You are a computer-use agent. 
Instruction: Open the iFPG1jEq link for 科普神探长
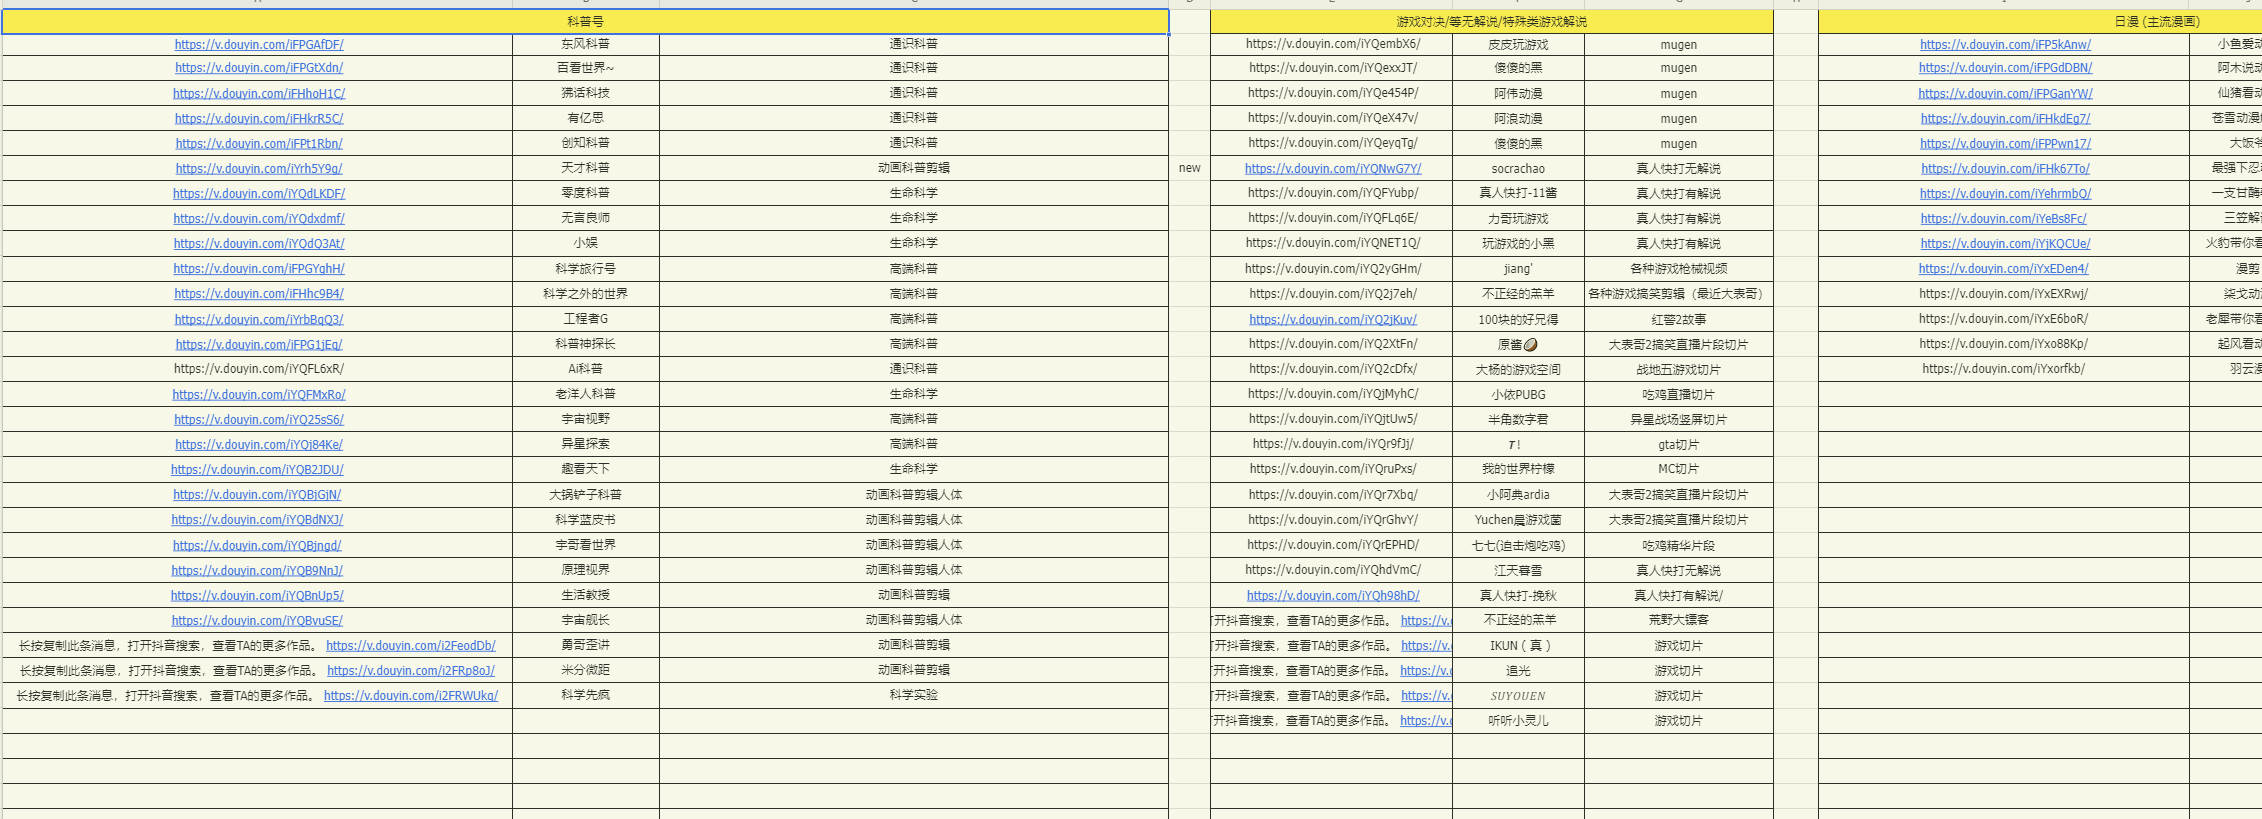click(259, 344)
